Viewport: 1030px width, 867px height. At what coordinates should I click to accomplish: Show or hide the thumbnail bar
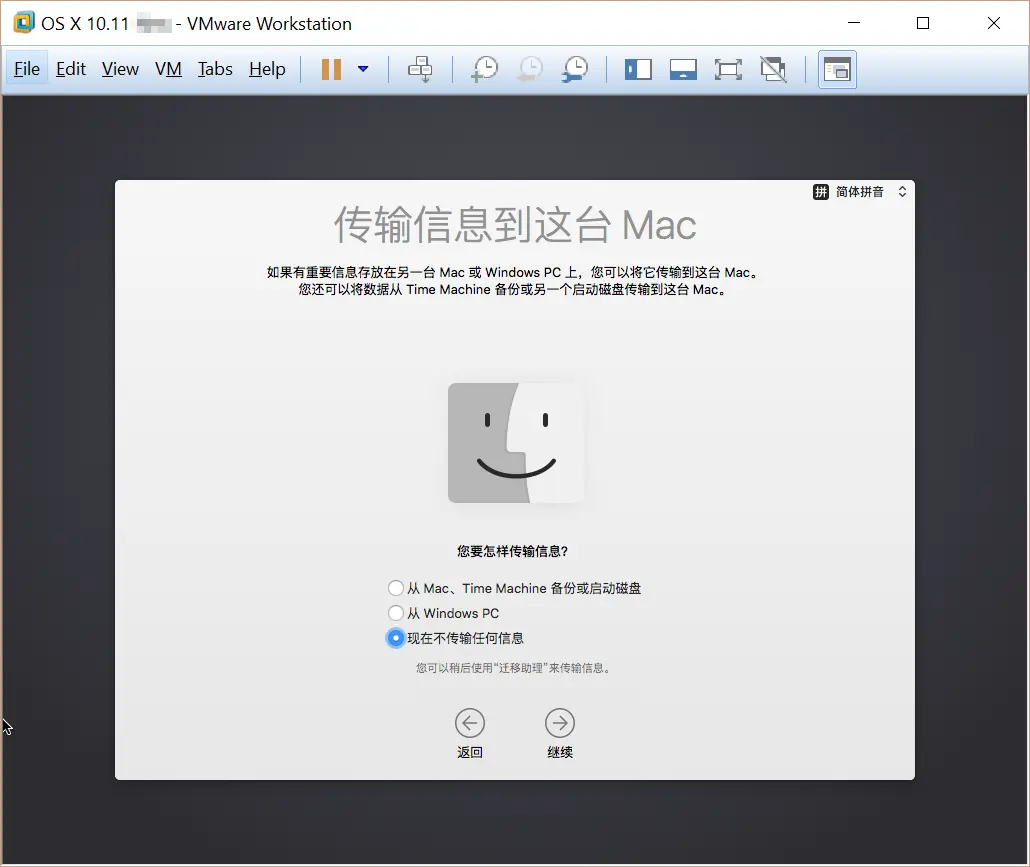click(x=683, y=69)
